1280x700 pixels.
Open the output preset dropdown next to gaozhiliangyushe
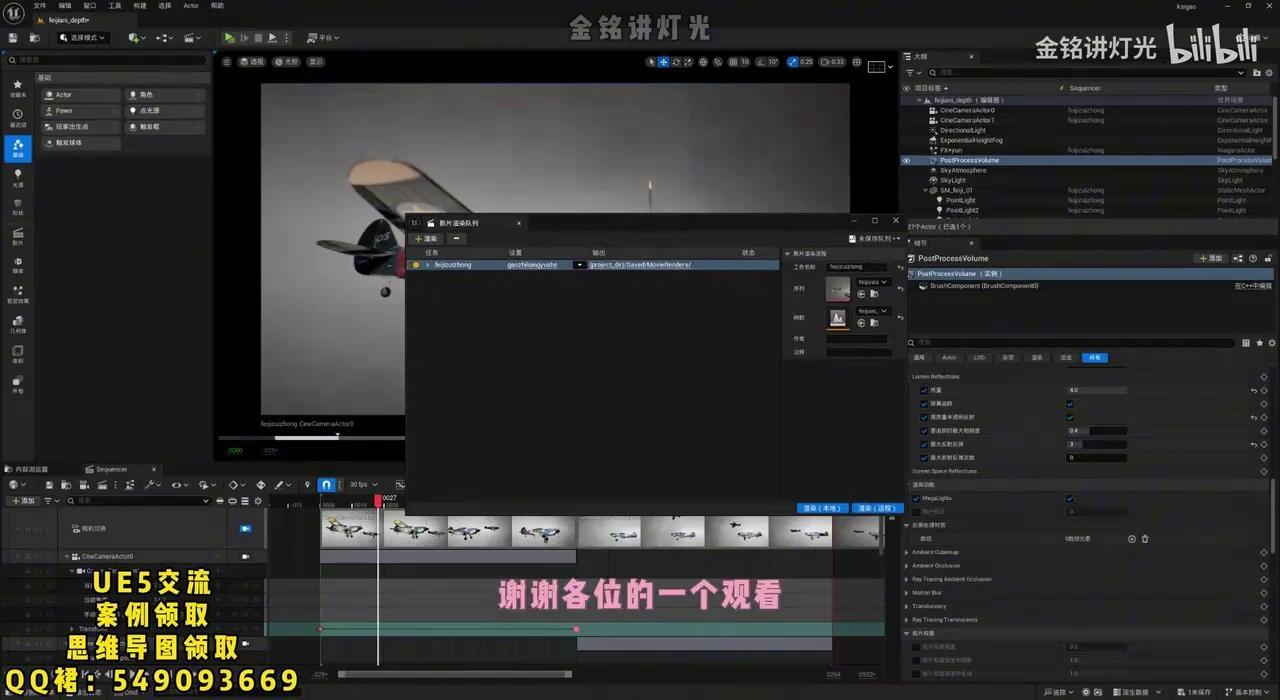(580, 265)
